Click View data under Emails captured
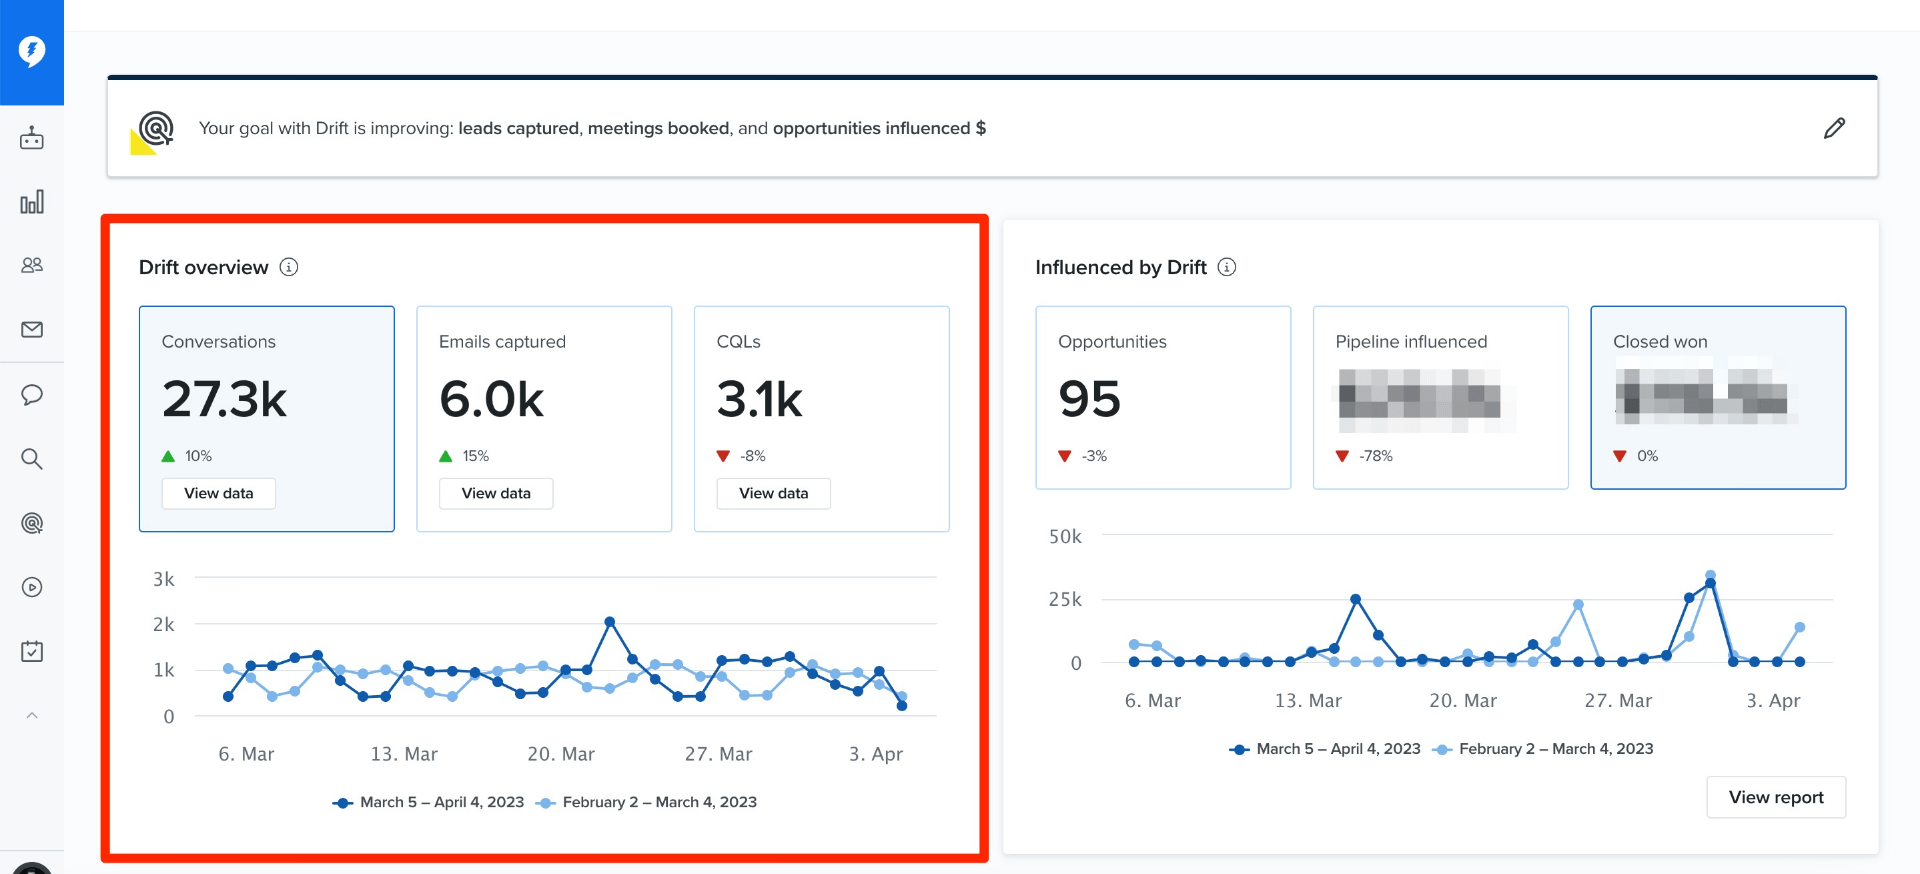 coord(496,493)
